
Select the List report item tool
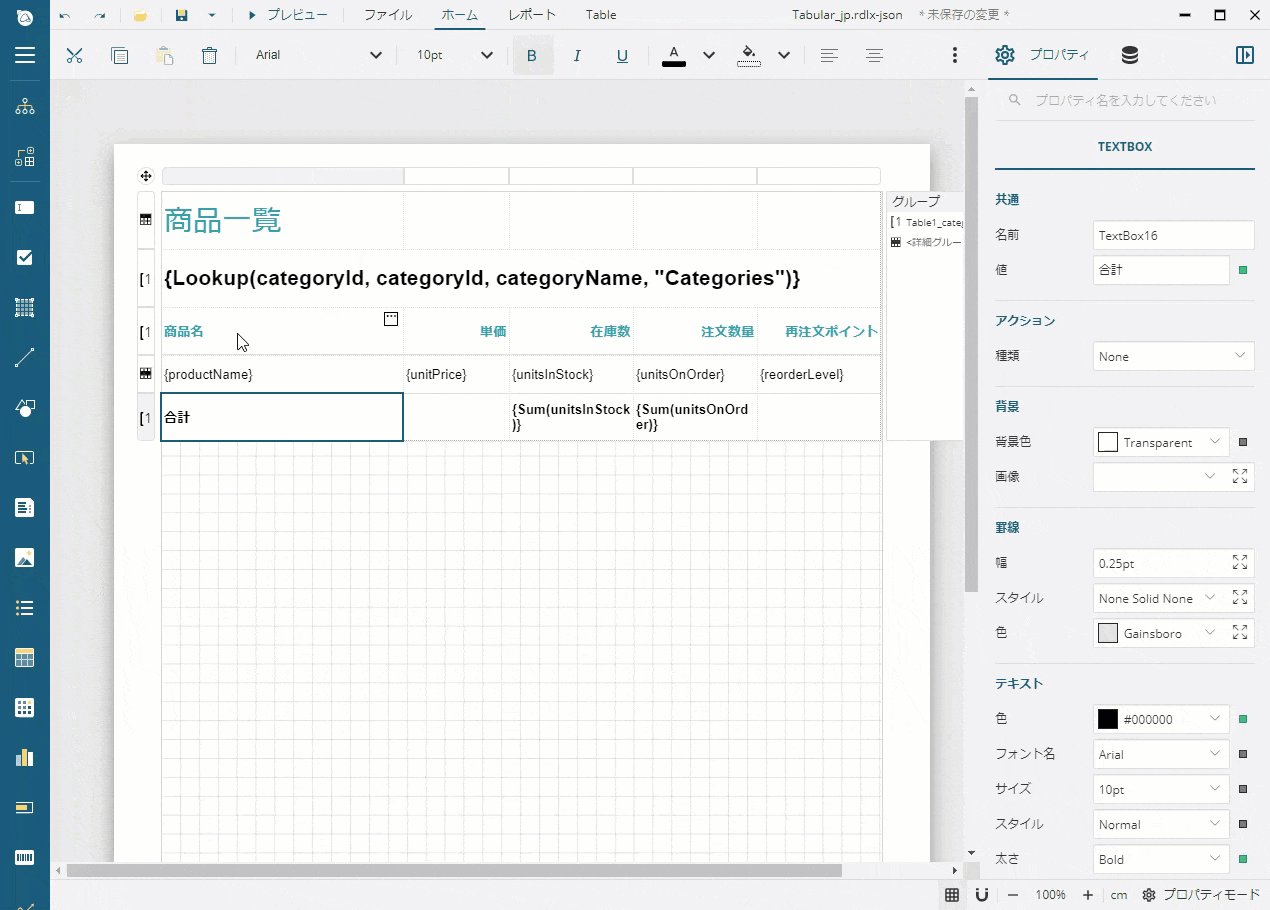click(25, 608)
